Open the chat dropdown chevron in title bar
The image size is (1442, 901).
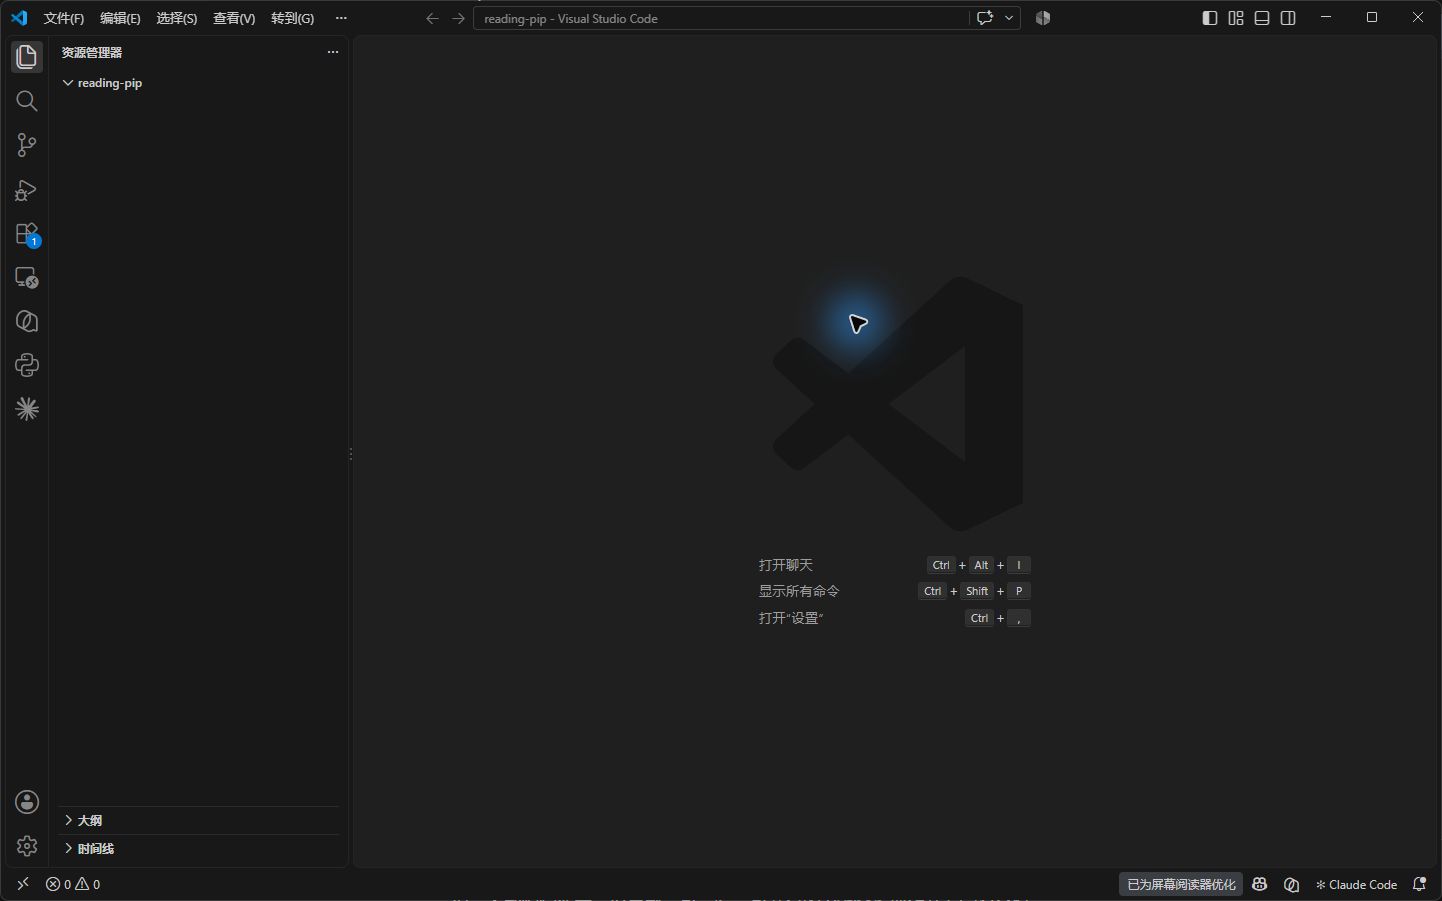pos(1009,18)
